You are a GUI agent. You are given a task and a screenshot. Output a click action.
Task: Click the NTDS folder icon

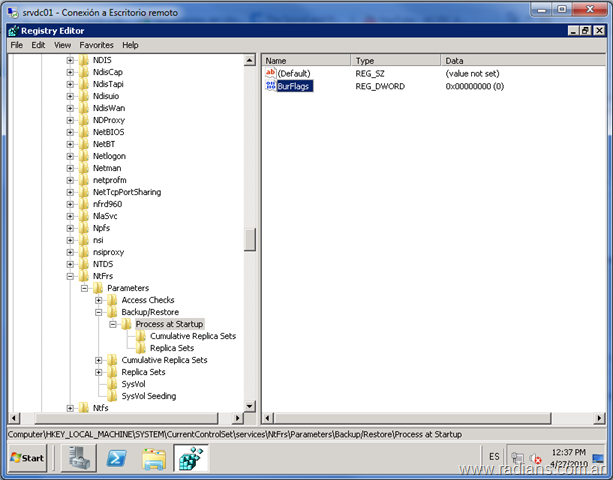[84, 264]
